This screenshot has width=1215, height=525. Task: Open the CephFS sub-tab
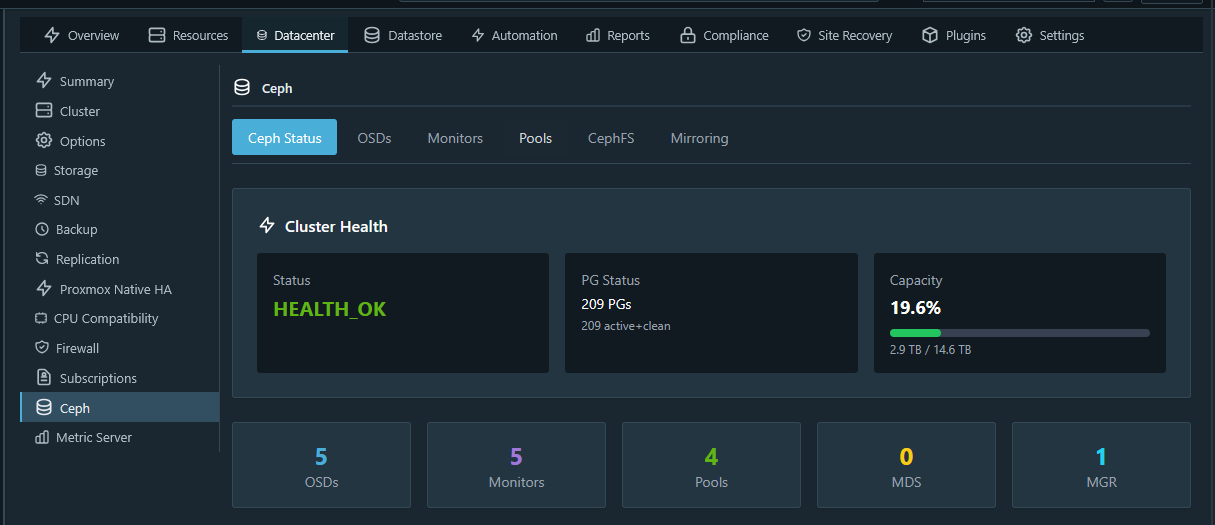[x=611, y=138]
